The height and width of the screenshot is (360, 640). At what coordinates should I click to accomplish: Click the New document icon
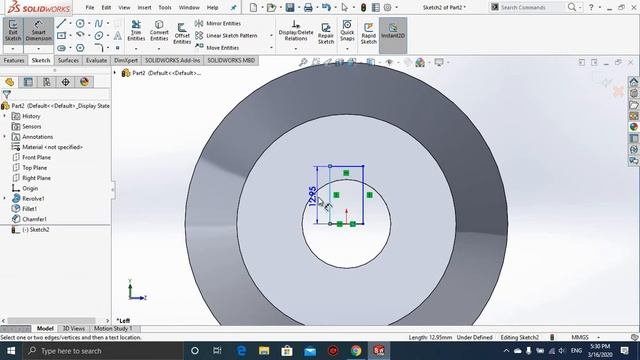(x=253, y=7)
